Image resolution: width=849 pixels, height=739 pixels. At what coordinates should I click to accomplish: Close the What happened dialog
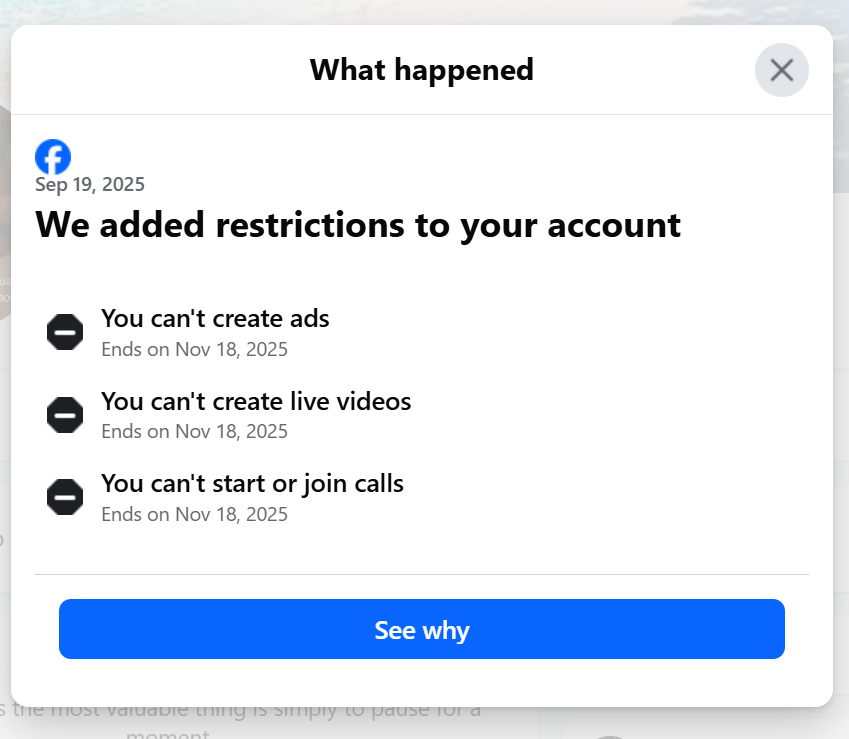781,70
